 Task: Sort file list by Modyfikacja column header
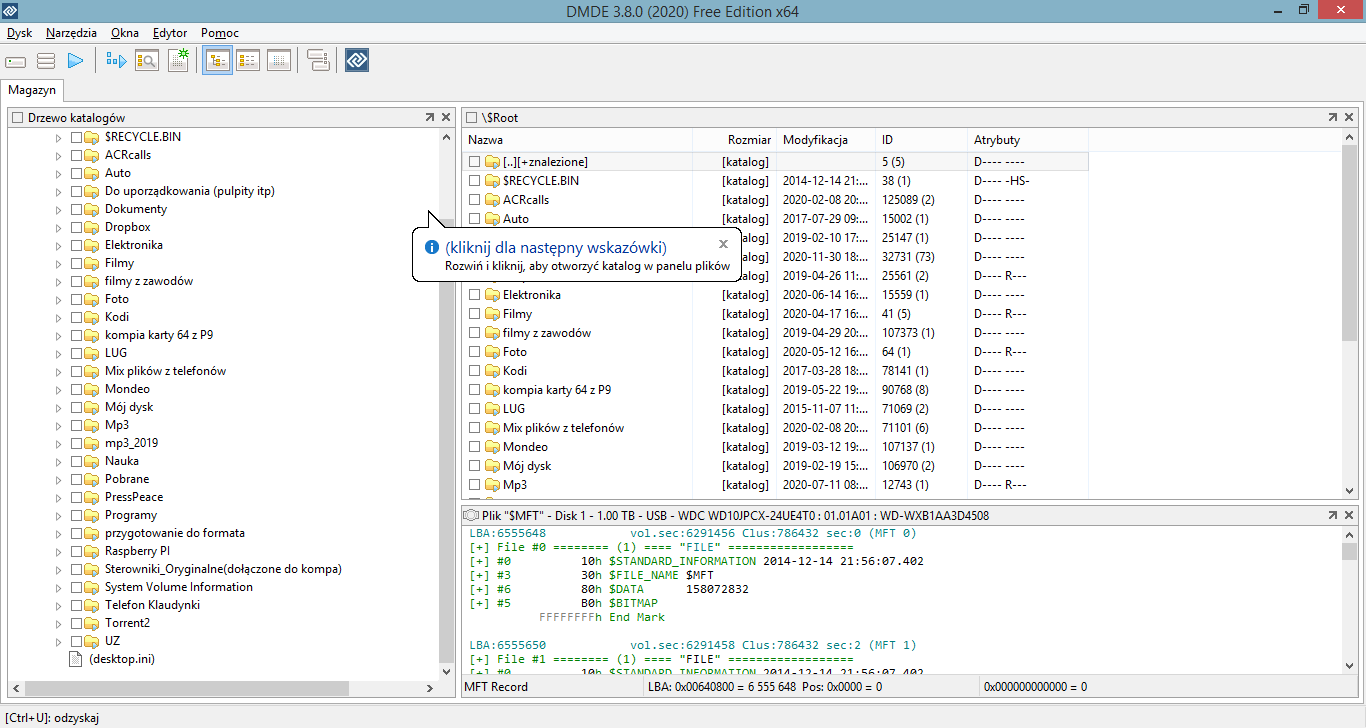tap(825, 140)
